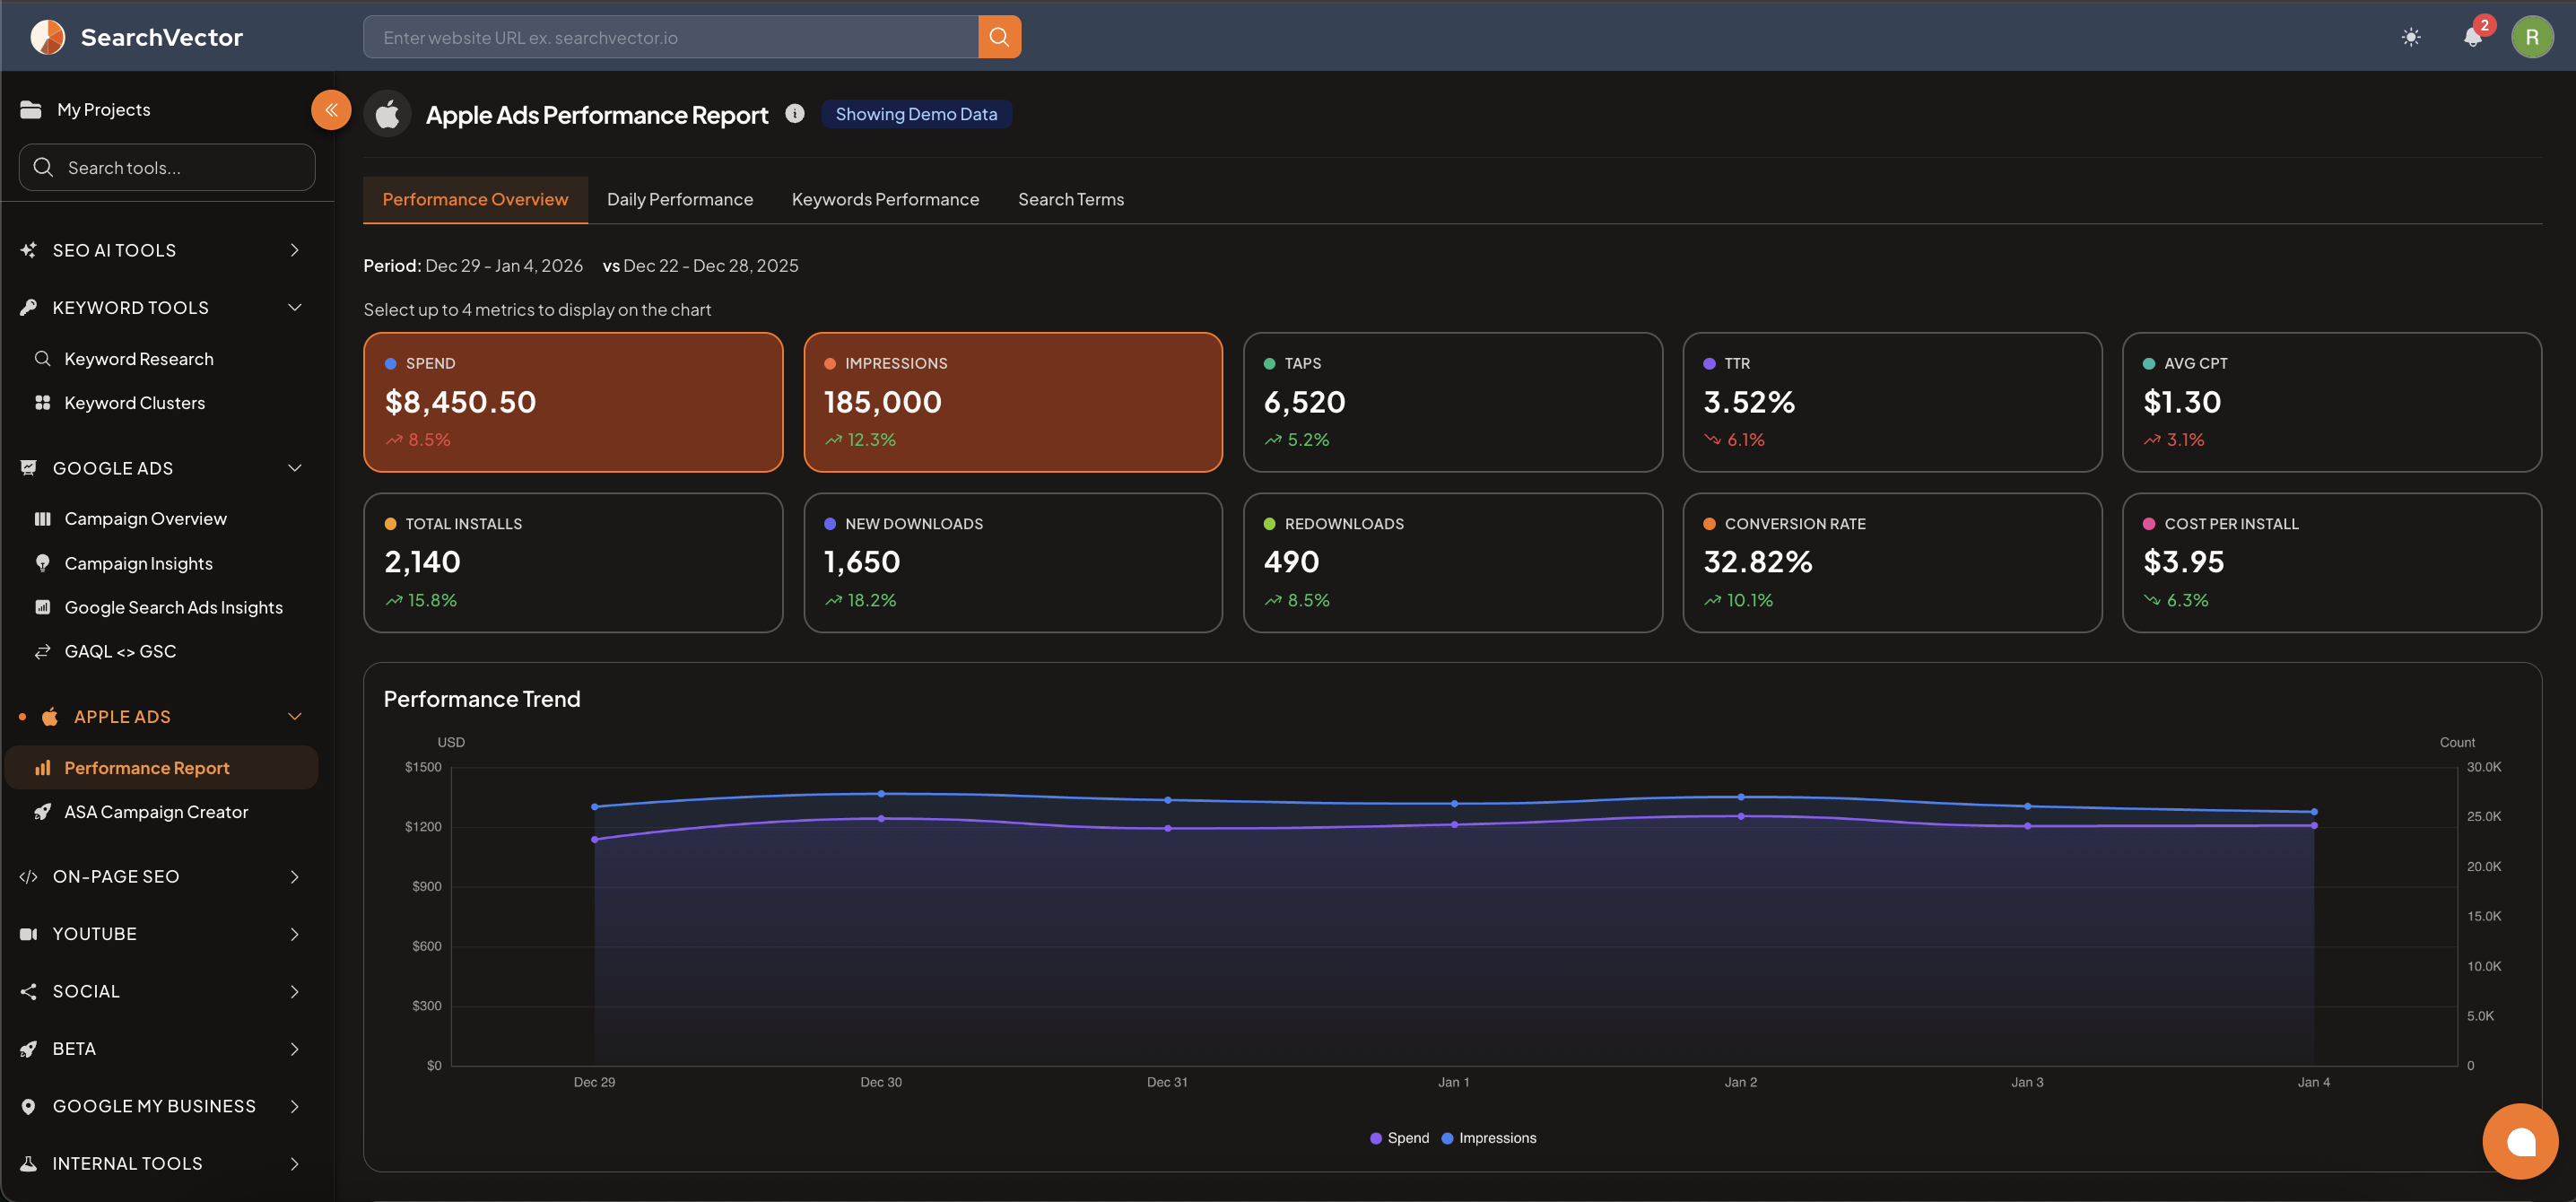Select the Redownloads metric card
This screenshot has width=2576, height=1202.
pyautogui.click(x=1452, y=563)
